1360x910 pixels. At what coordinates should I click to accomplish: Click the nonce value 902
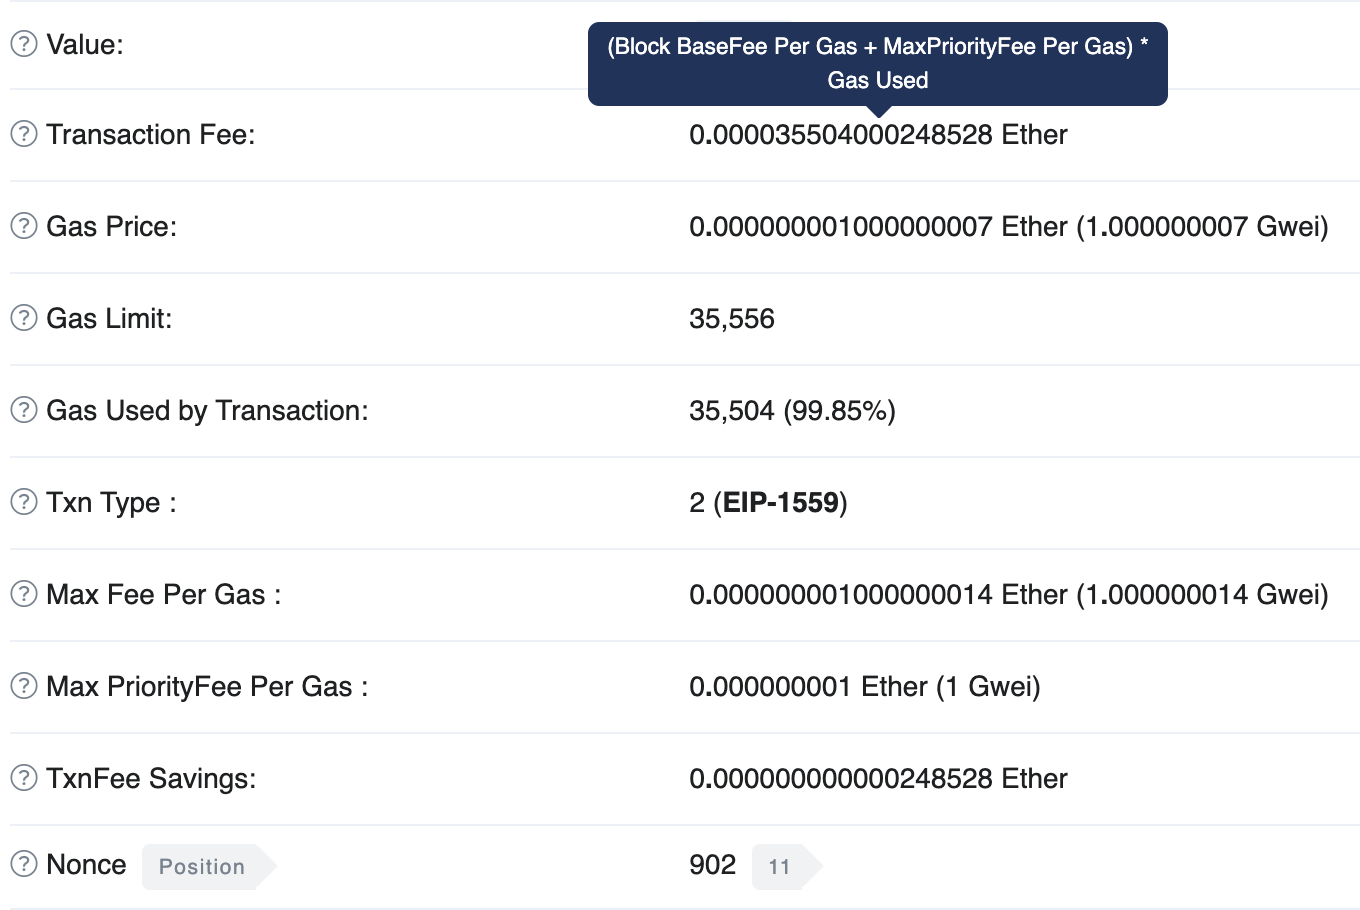click(x=712, y=864)
